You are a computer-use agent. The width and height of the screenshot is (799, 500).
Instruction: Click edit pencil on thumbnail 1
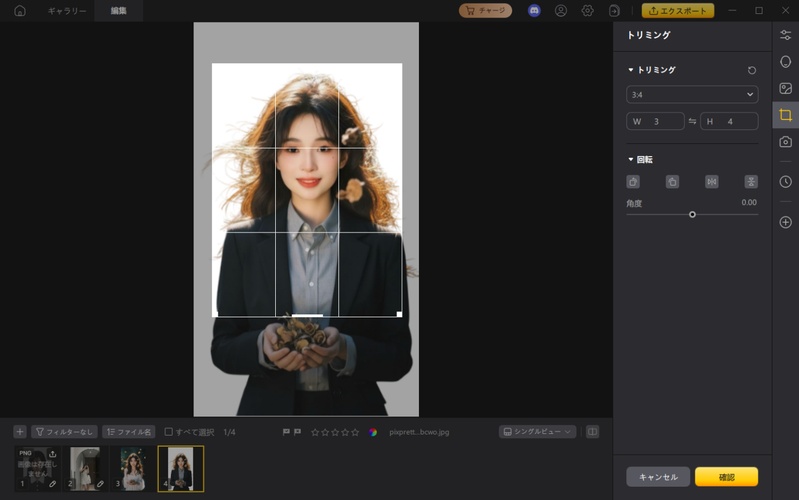pos(52,484)
